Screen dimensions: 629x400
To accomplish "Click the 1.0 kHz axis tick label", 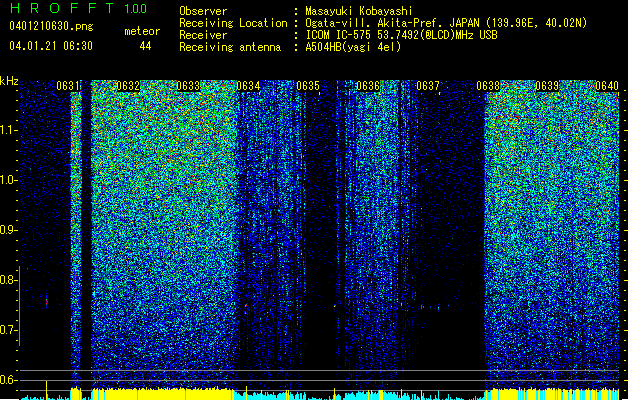I will coord(8,180).
